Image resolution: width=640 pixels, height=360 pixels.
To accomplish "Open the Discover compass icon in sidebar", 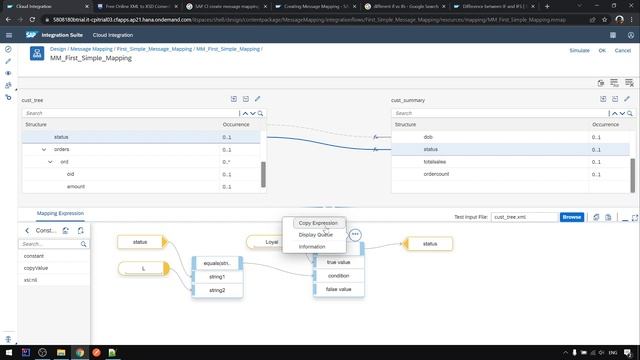I will tap(8, 49).
